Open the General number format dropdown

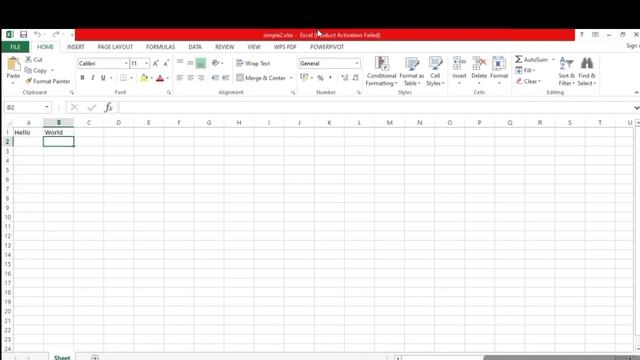357,63
